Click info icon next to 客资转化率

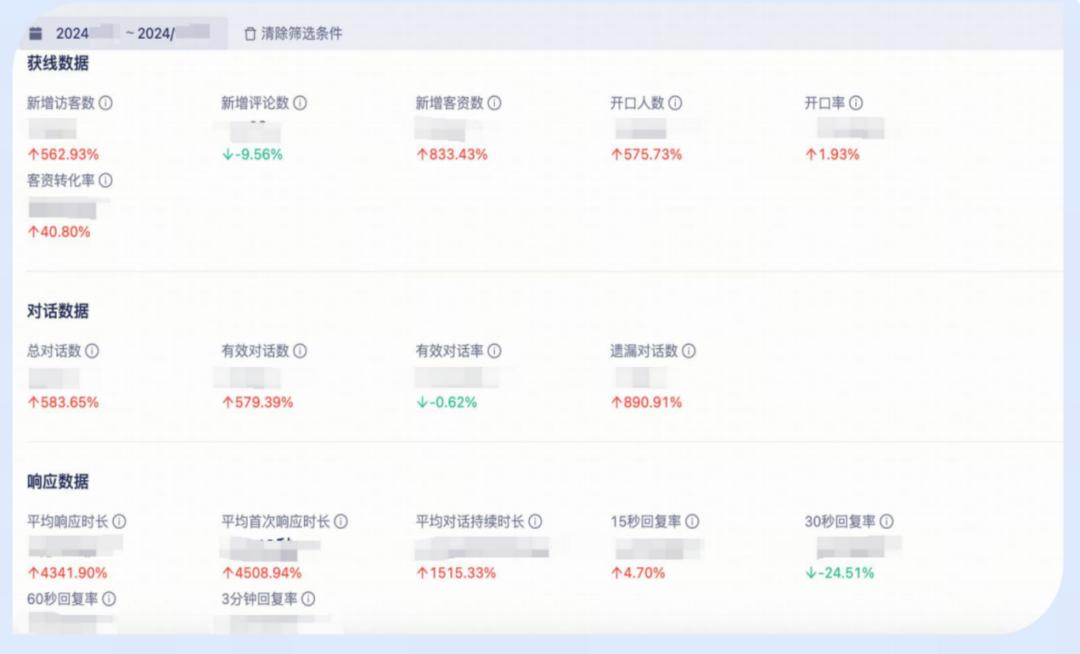tap(105, 181)
